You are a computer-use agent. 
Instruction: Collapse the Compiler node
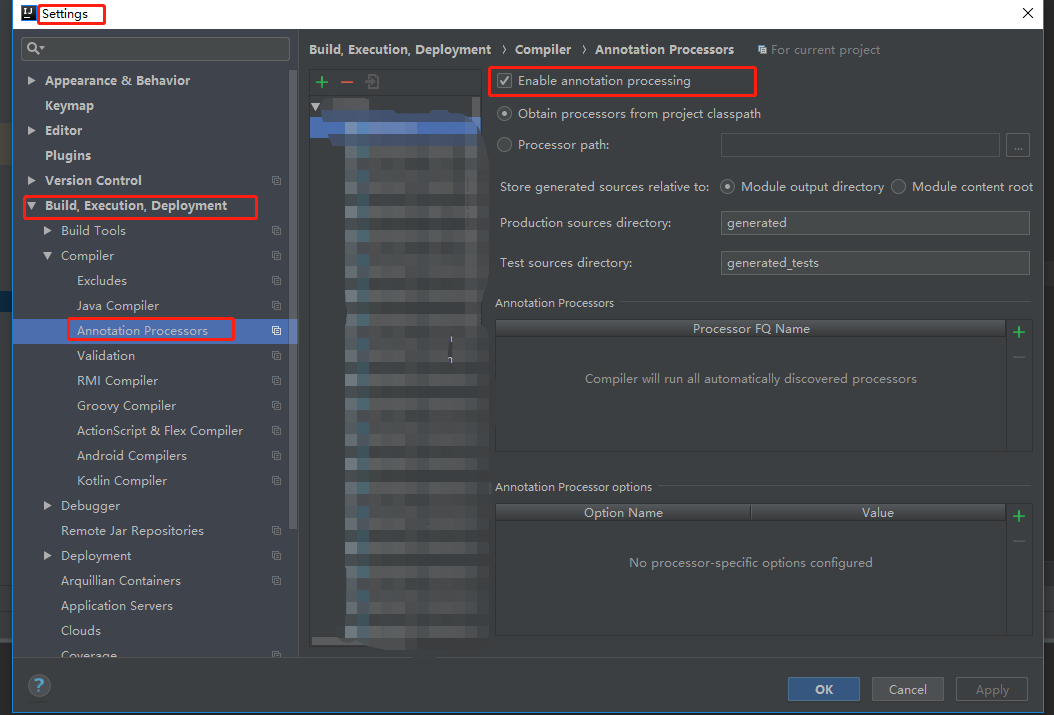pos(47,256)
